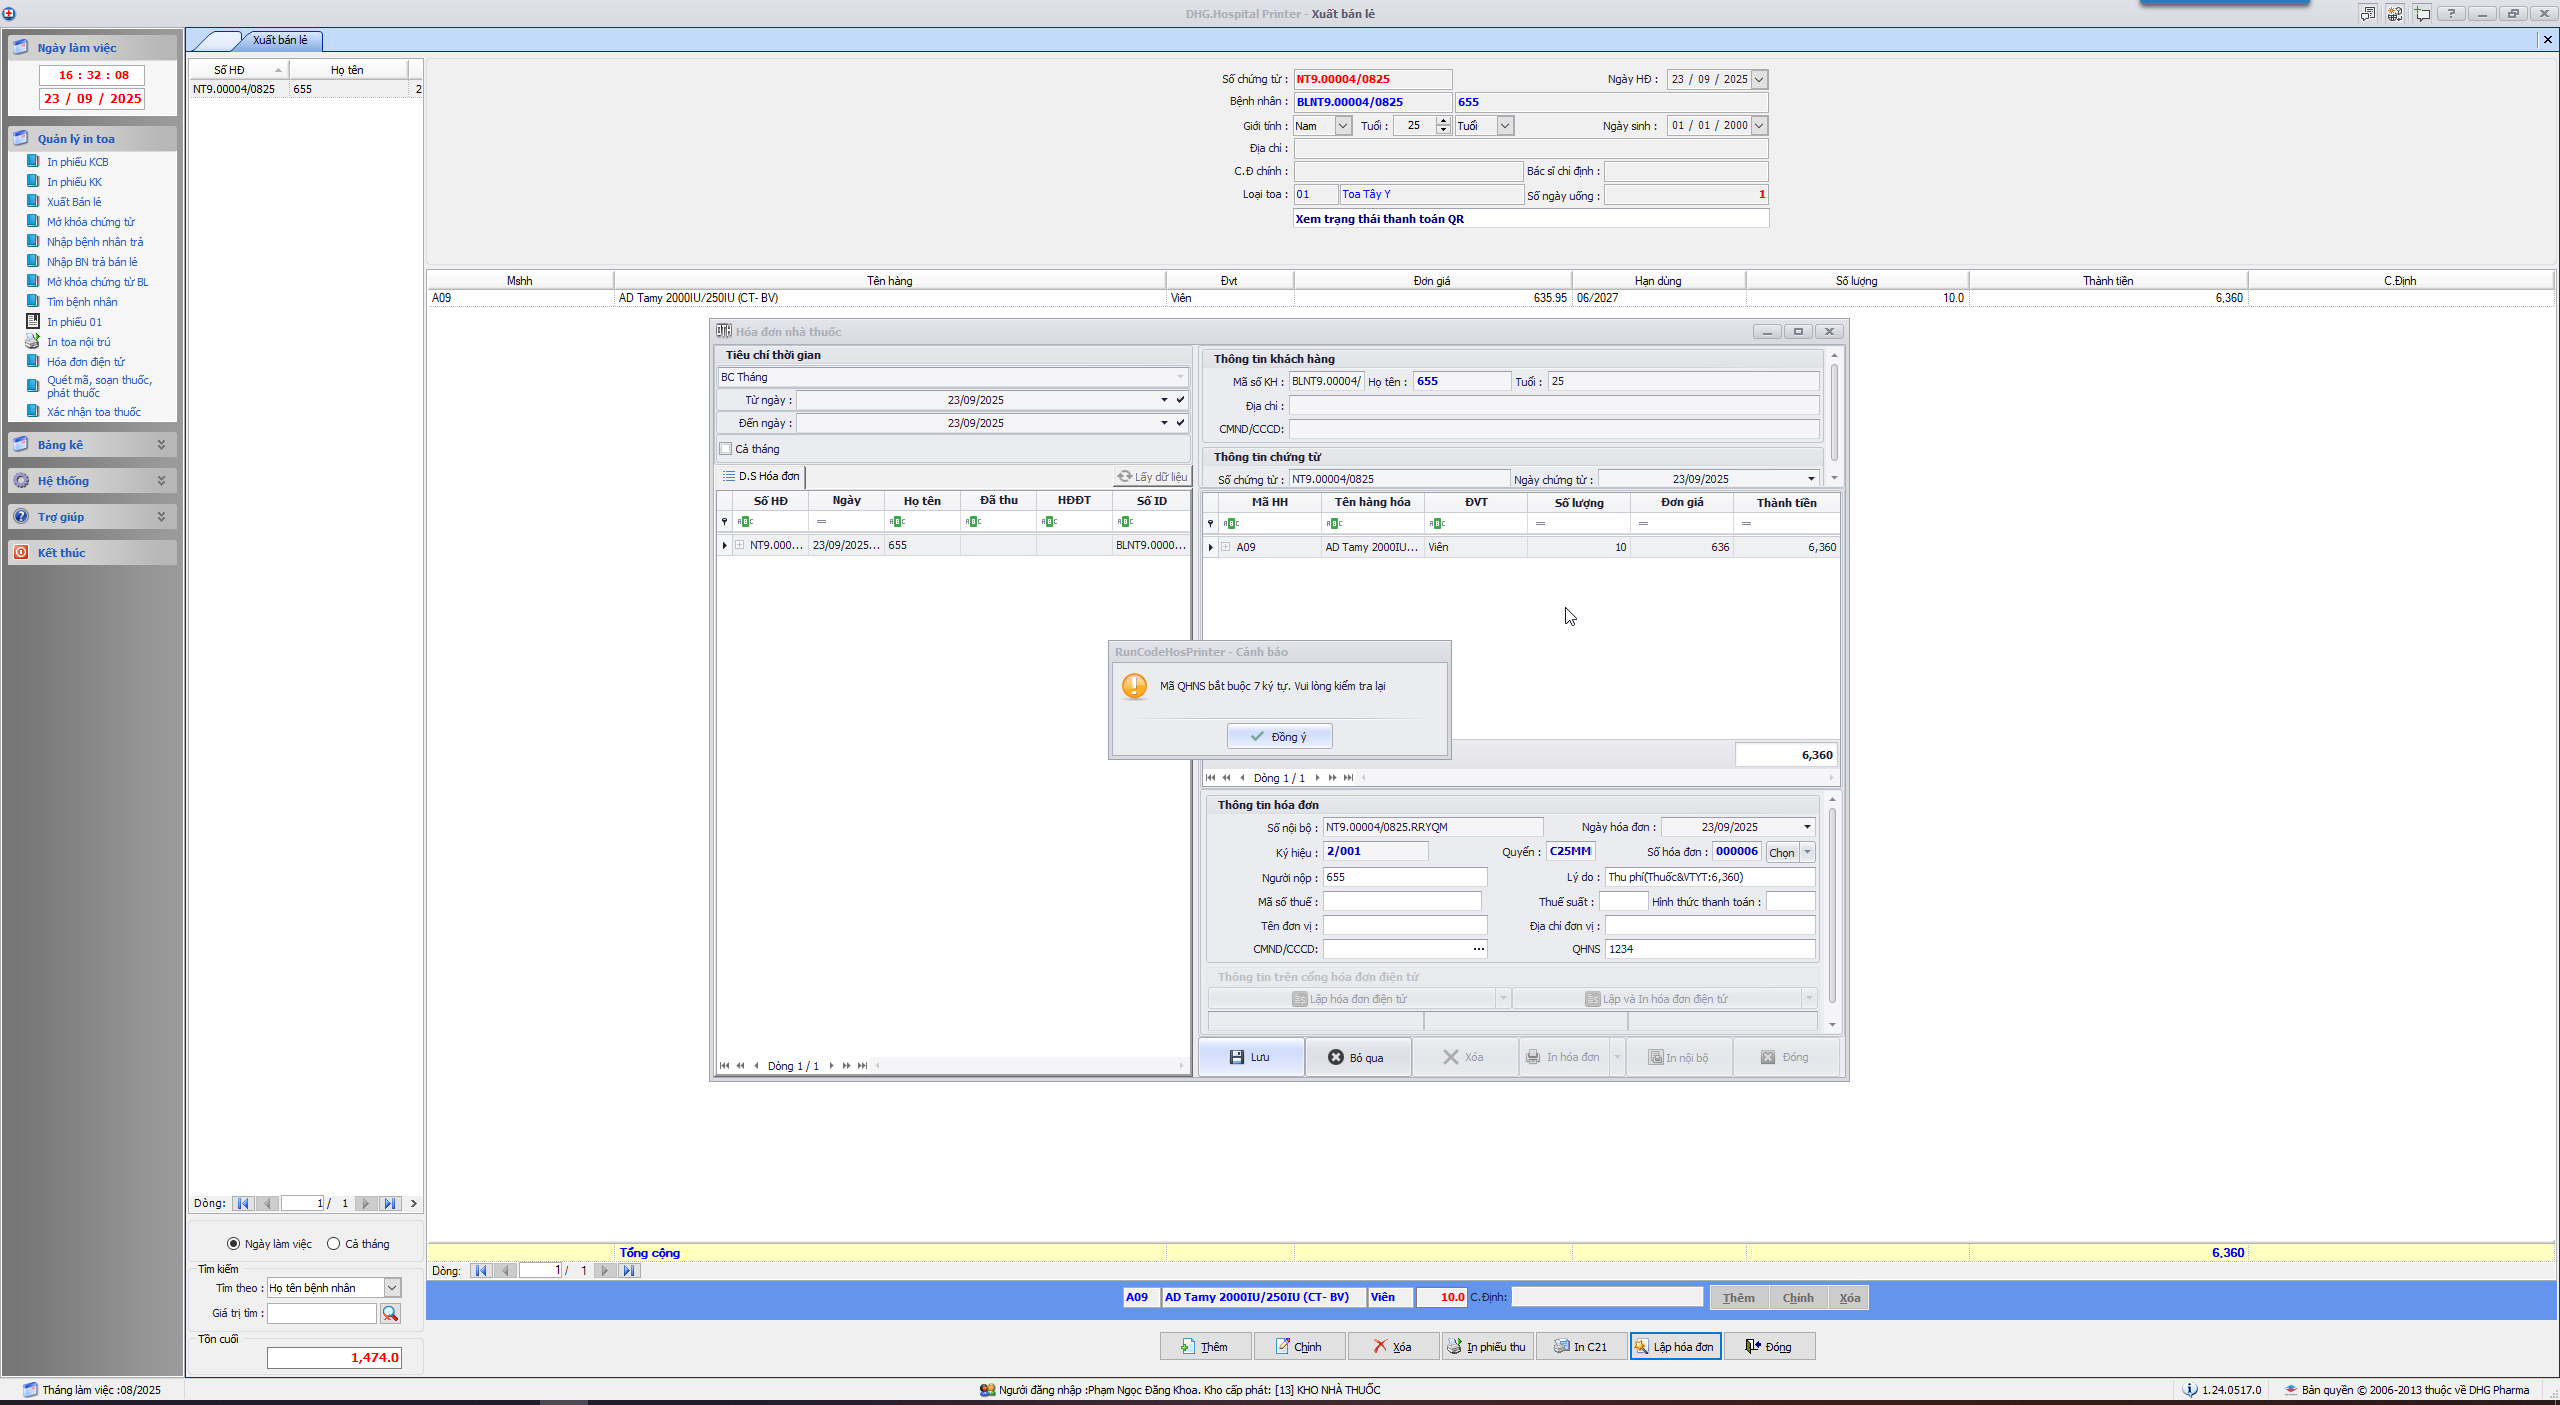The image size is (2560, 1405).
Task: Tick the Cả tháng checkbox in invoice dialog
Action: [726, 449]
